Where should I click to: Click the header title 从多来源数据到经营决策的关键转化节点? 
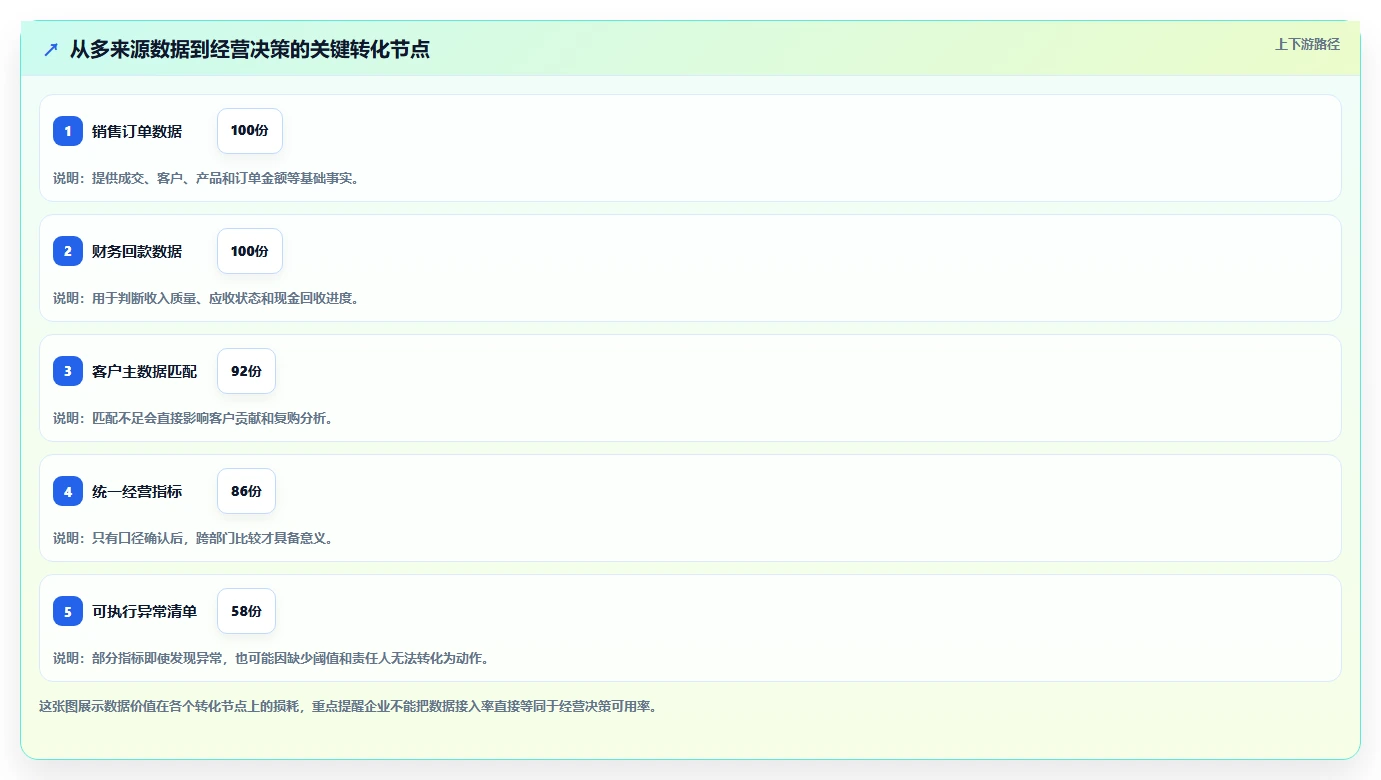point(250,49)
